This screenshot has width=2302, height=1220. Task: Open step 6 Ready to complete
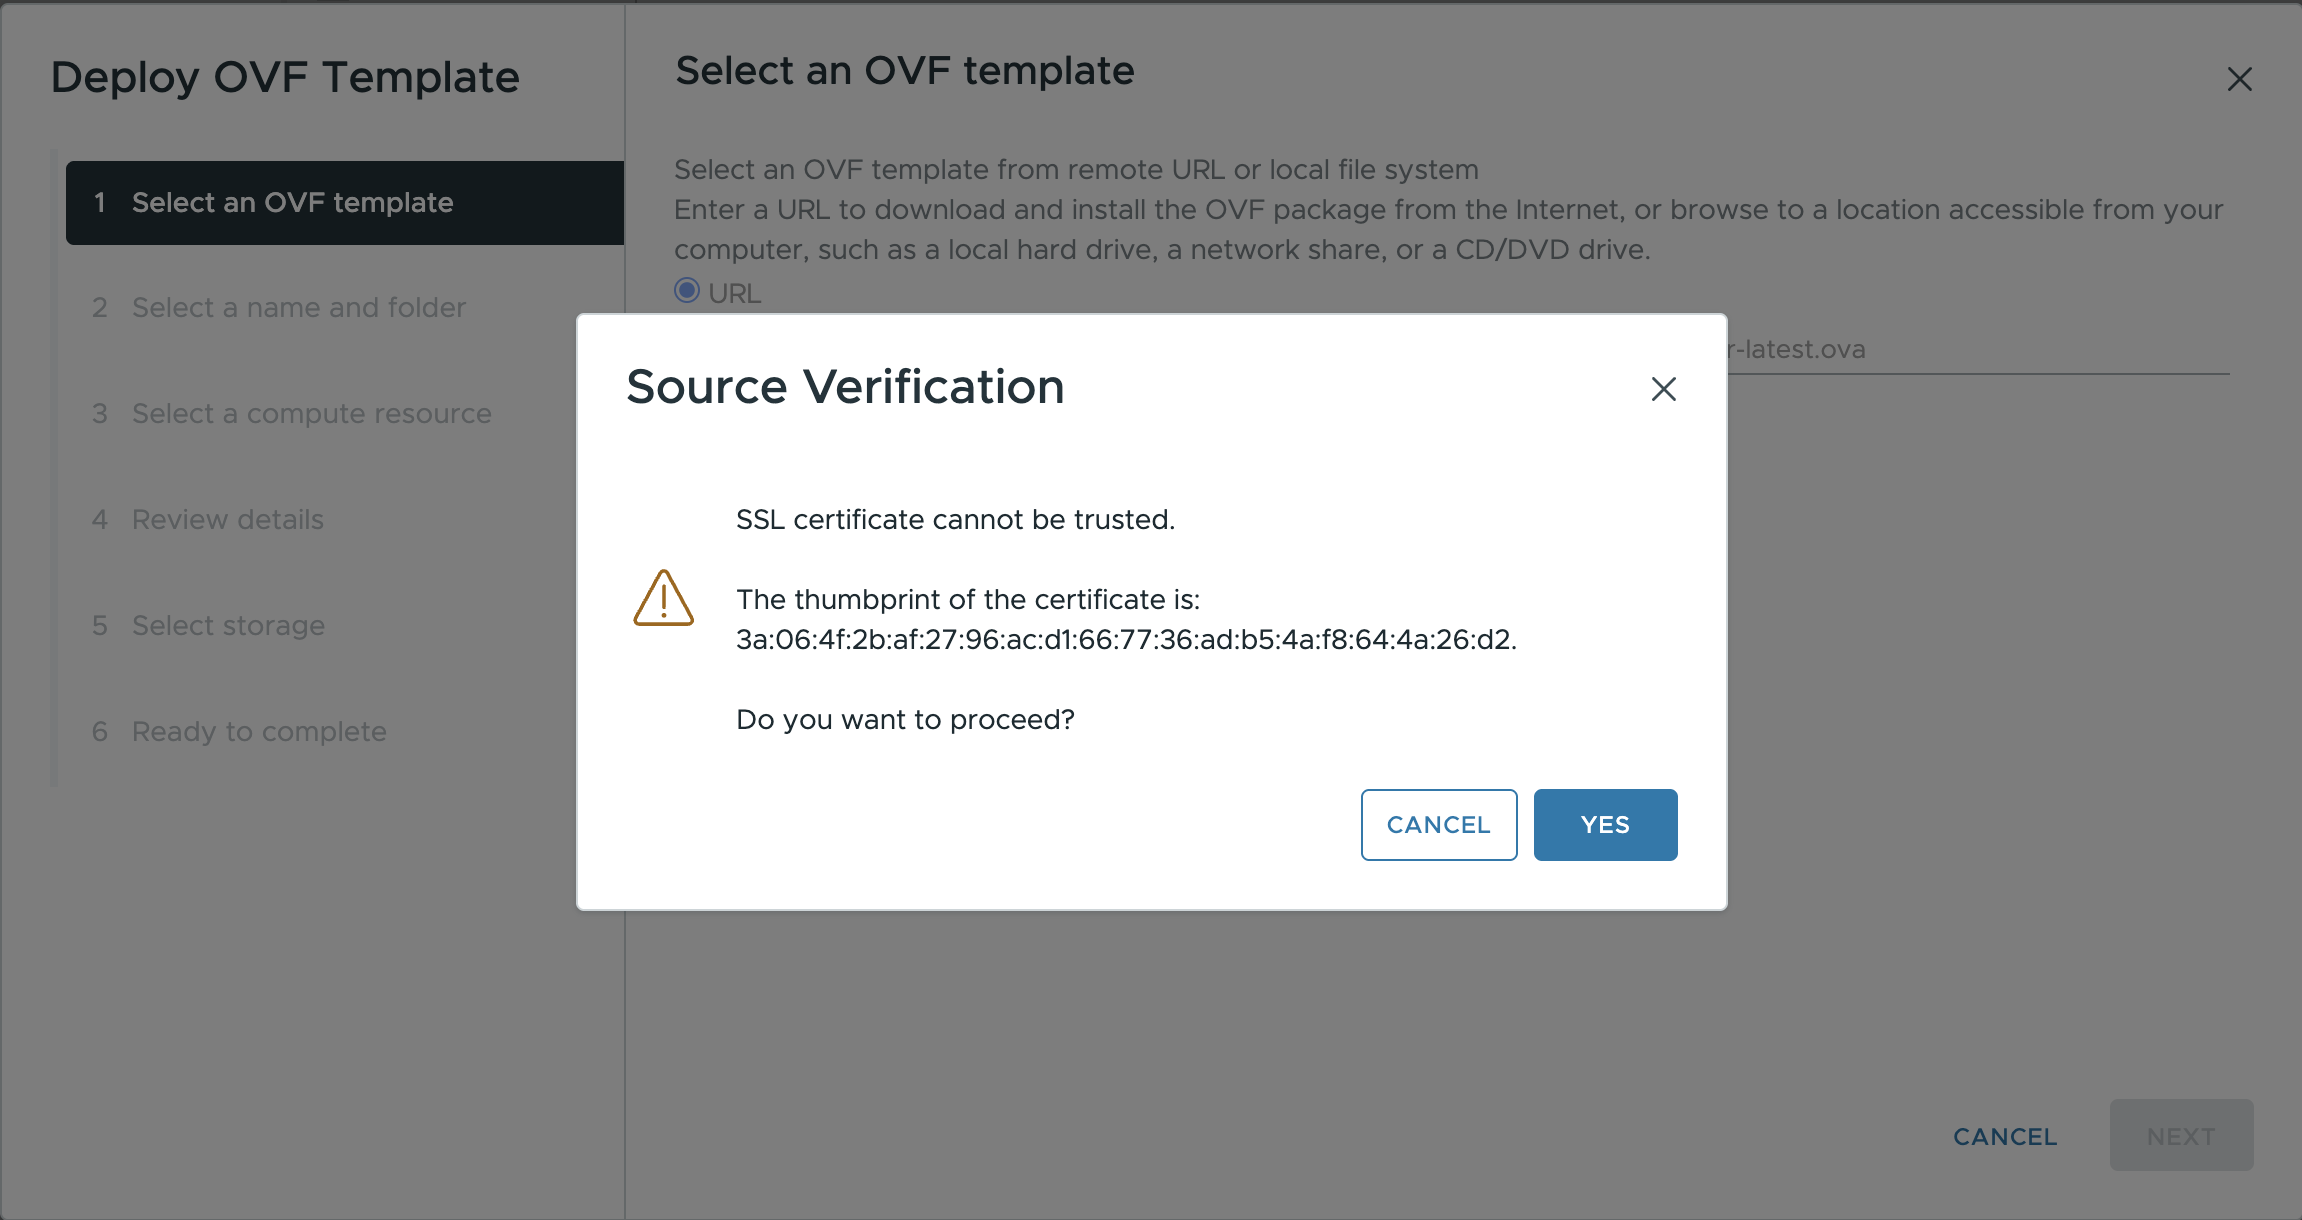[258, 731]
